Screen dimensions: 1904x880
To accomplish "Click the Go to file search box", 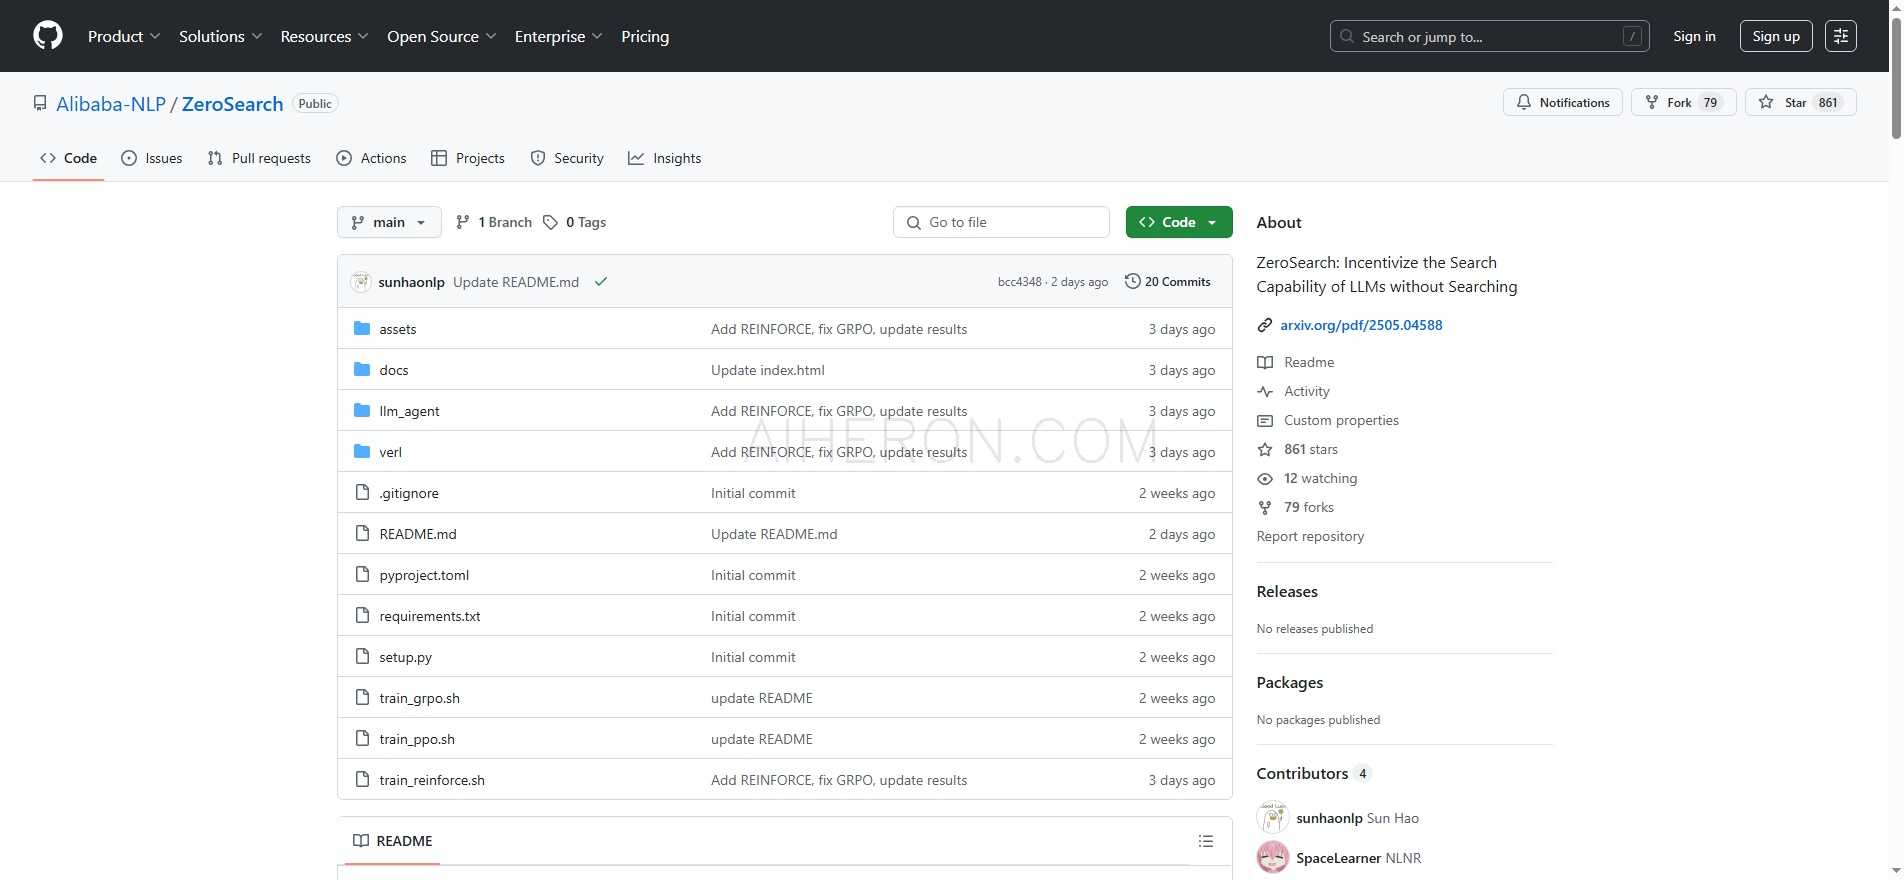I will (1001, 222).
